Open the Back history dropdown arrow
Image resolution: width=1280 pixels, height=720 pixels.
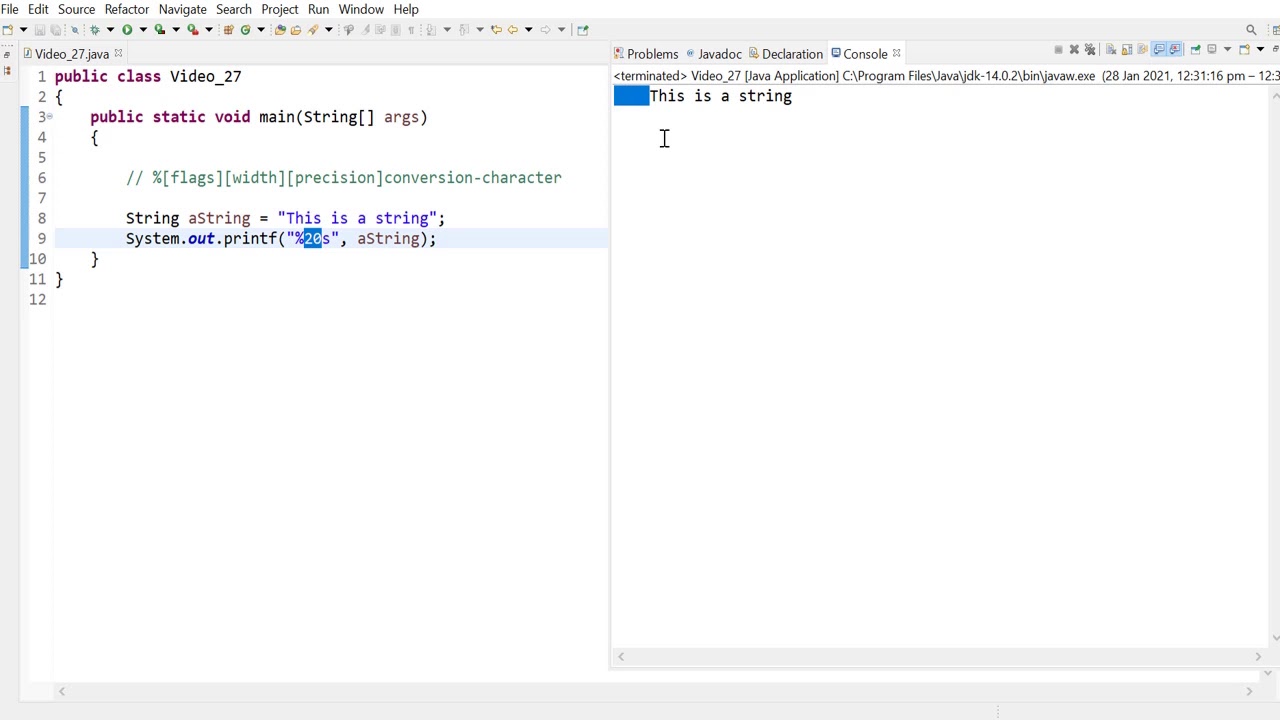(x=528, y=29)
